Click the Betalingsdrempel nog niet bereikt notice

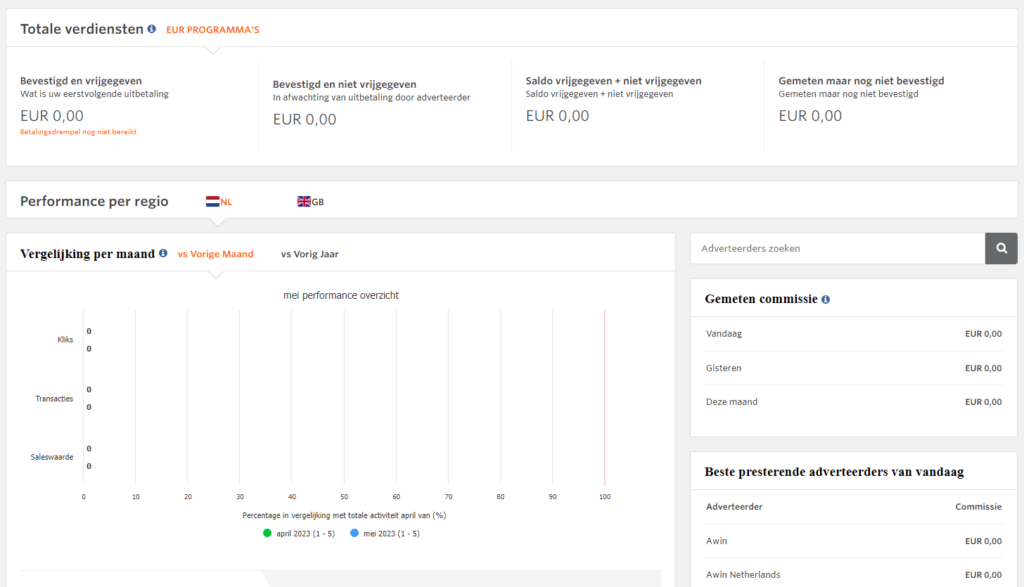click(78, 132)
